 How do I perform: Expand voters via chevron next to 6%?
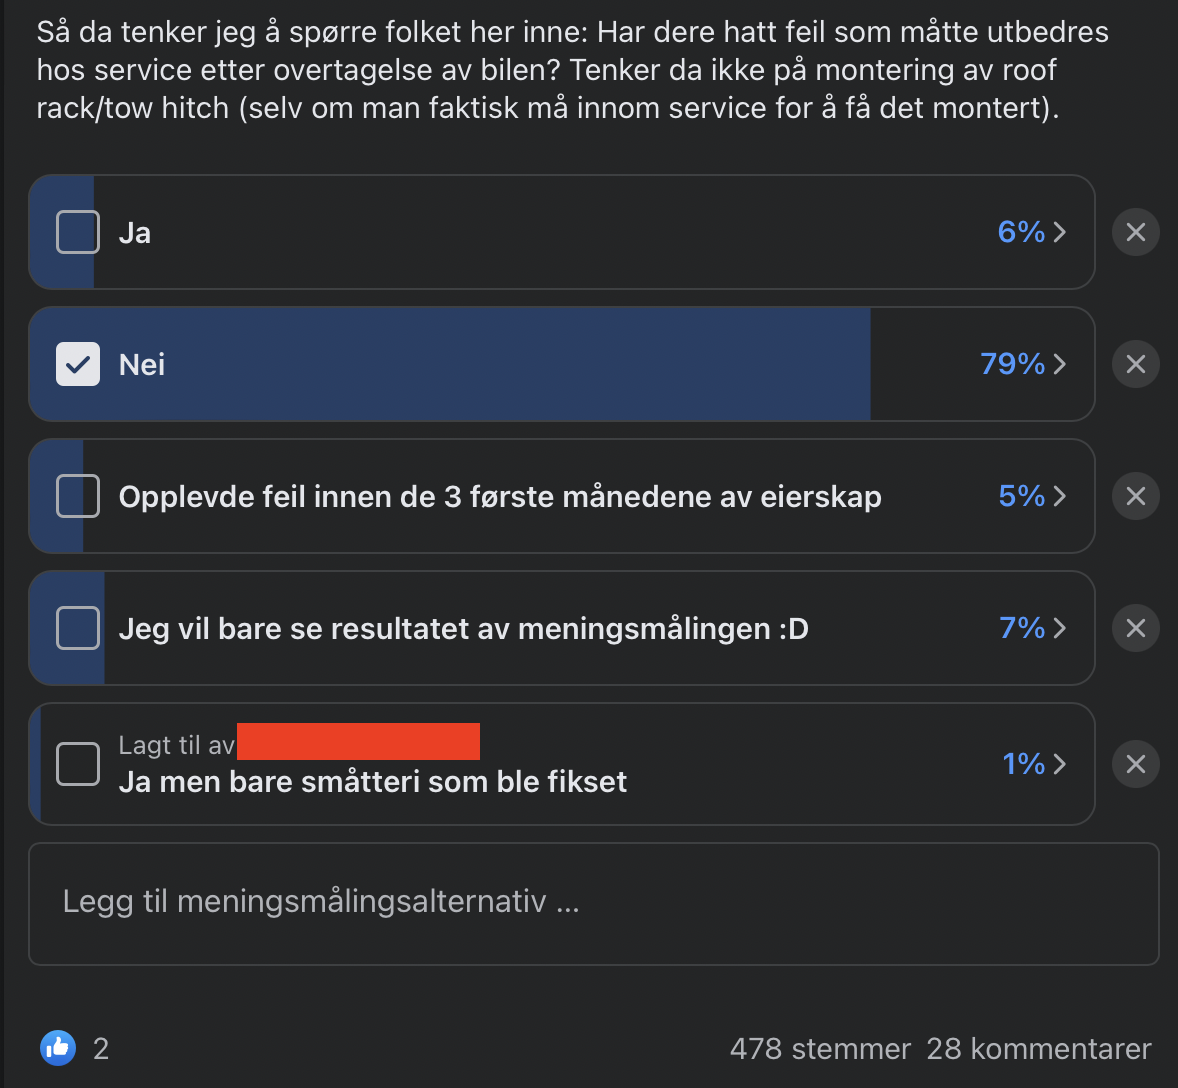1060,232
